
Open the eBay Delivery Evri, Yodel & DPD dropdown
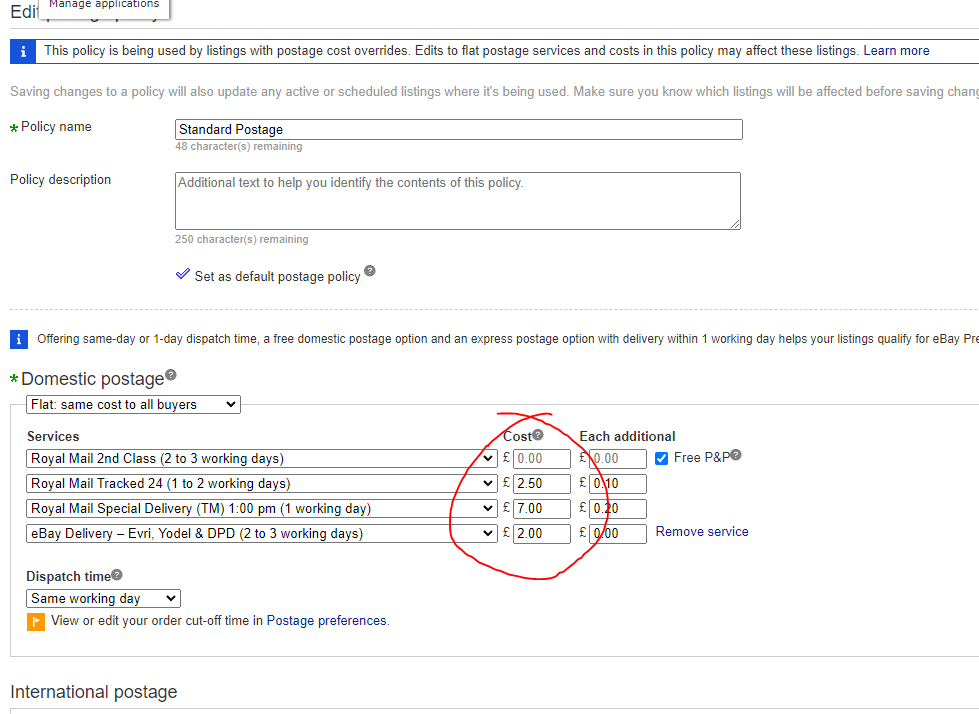[262, 534]
